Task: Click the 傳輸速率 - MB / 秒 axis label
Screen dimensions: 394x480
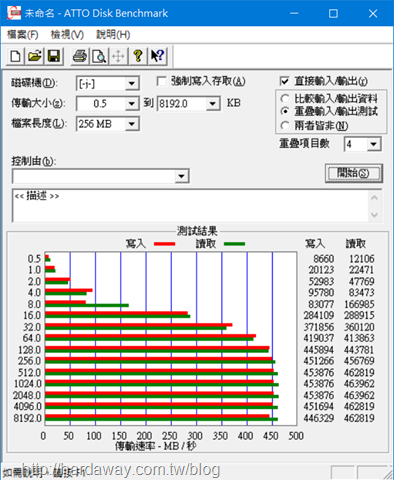Action: [x=156, y=446]
